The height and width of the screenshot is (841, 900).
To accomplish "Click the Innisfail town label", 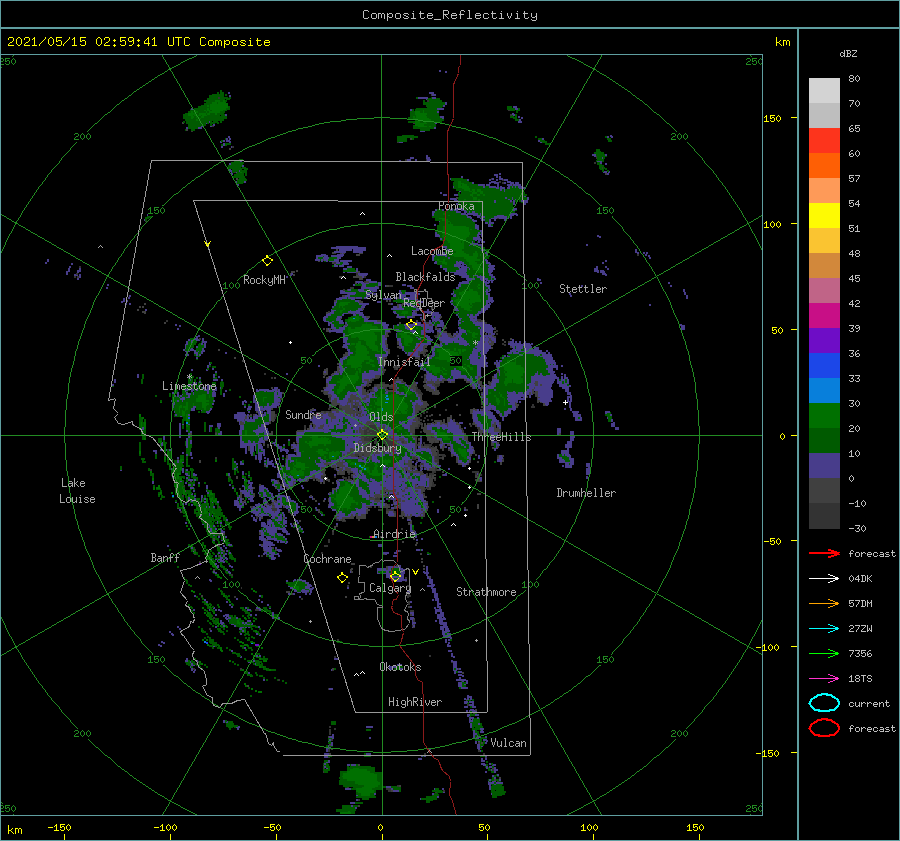I will [404, 362].
